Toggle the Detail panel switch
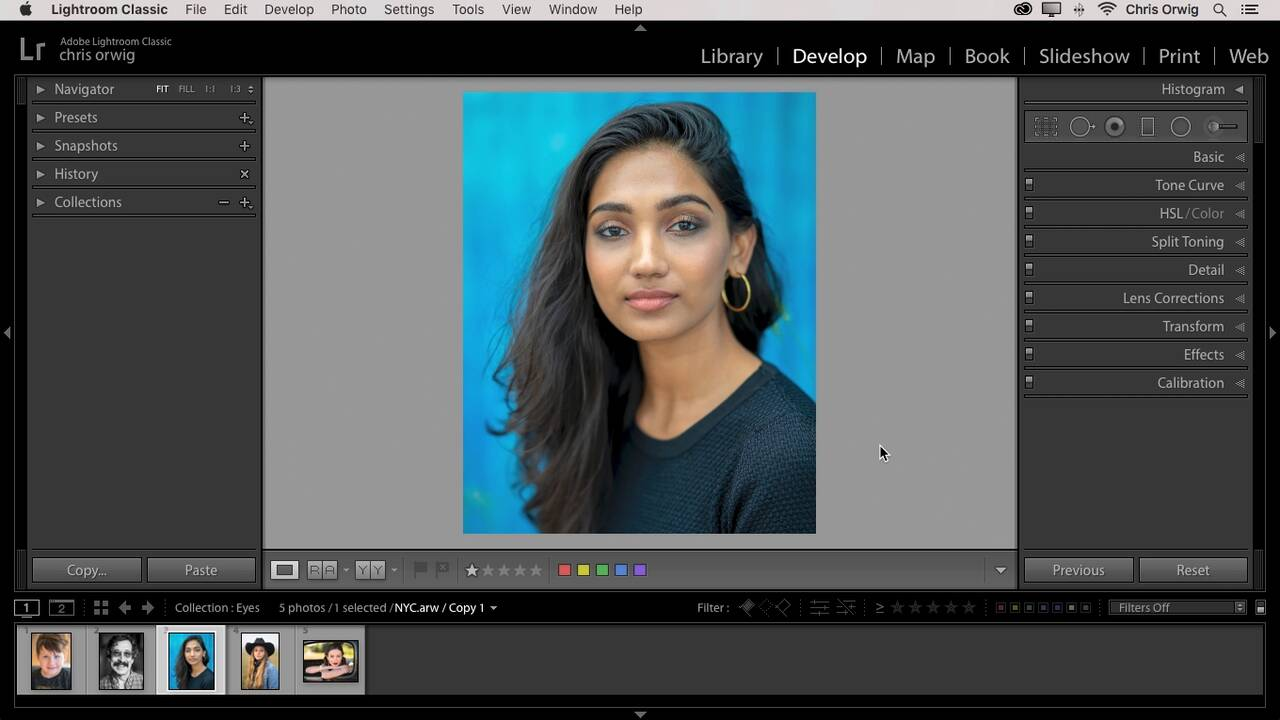This screenshot has width=1280, height=720. pyautogui.click(x=1029, y=270)
